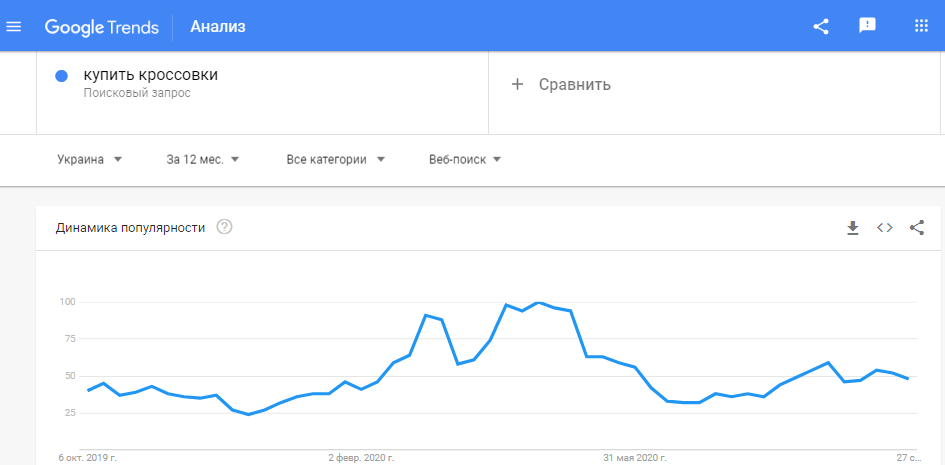Open the Веб-поиск search type dropdown
945x465 pixels.
tap(465, 160)
